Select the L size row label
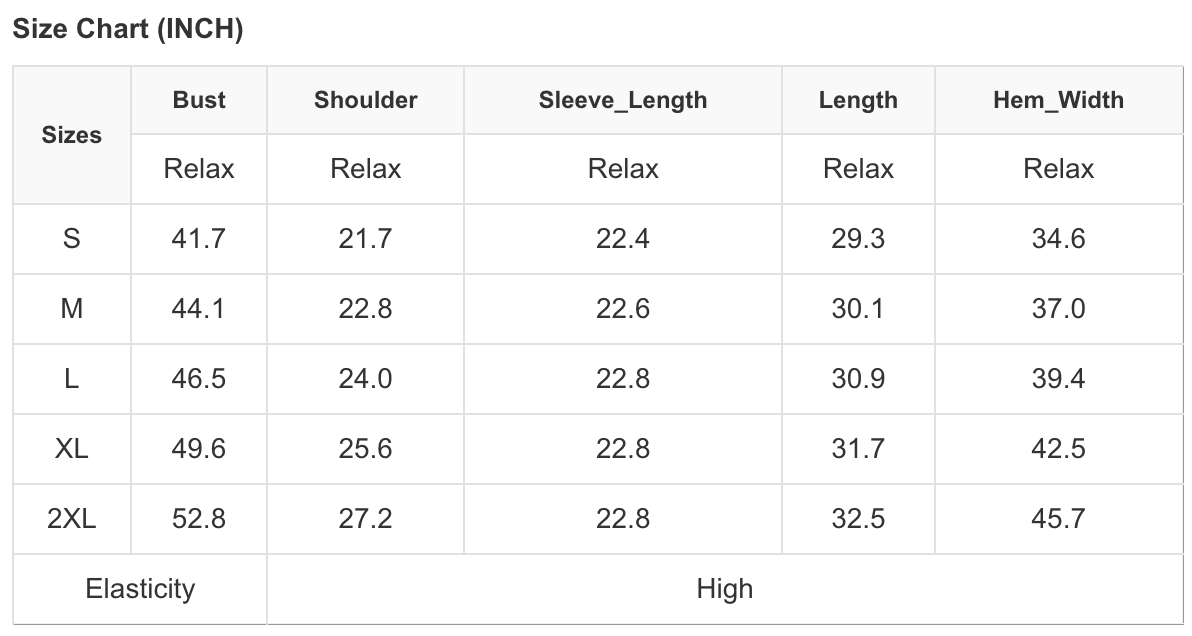1192x636 pixels. pyautogui.click(x=72, y=379)
